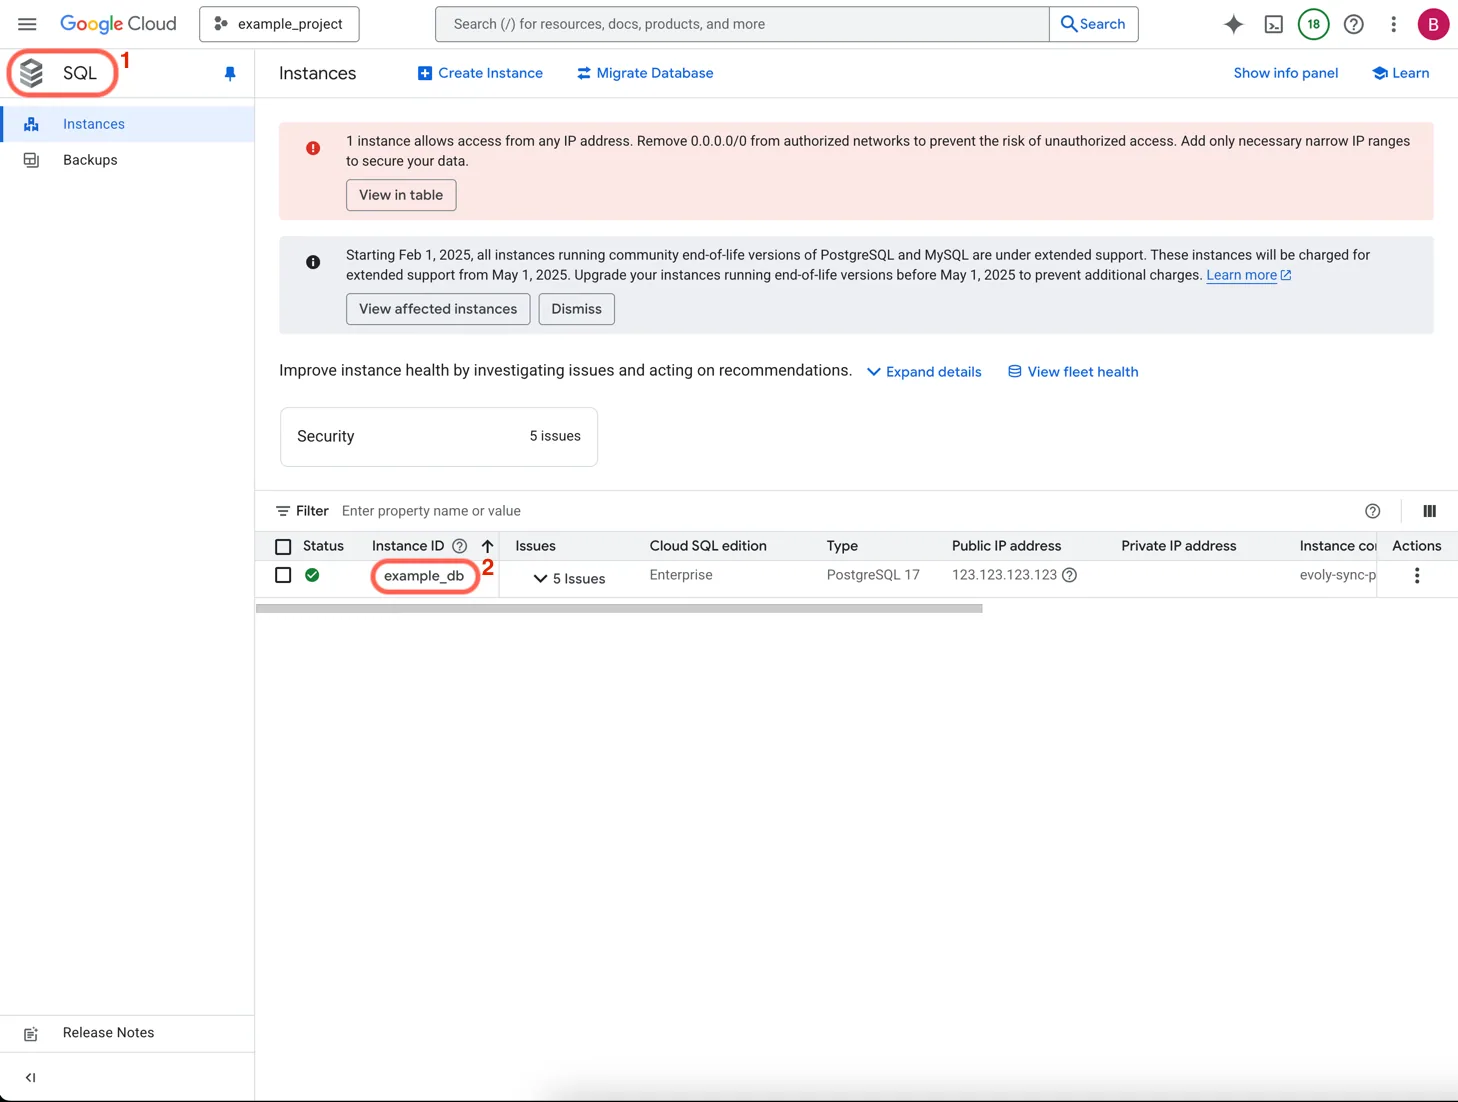Click the SQL title text
The image size is (1458, 1102).
(x=80, y=73)
